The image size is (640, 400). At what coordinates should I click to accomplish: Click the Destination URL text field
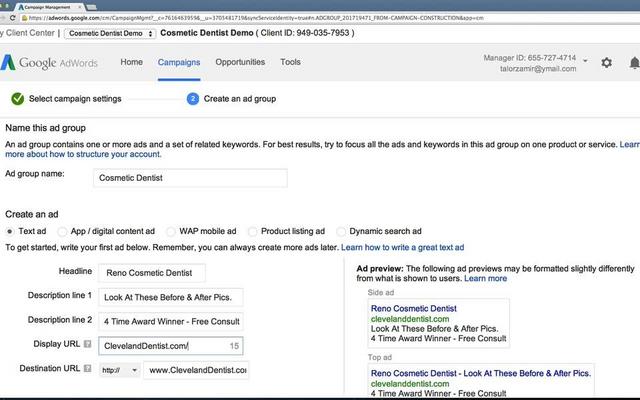[196, 370]
